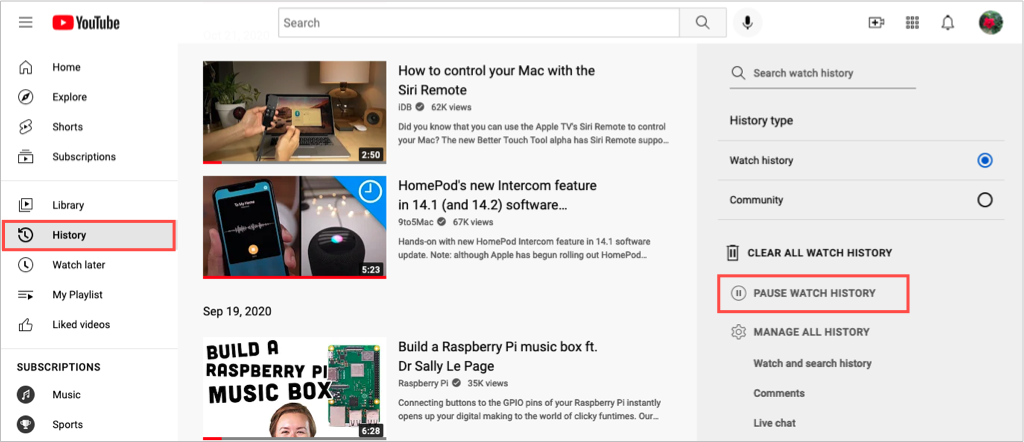Click the manage history gear icon
This screenshot has height=442, width=1024.
point(739,332)
